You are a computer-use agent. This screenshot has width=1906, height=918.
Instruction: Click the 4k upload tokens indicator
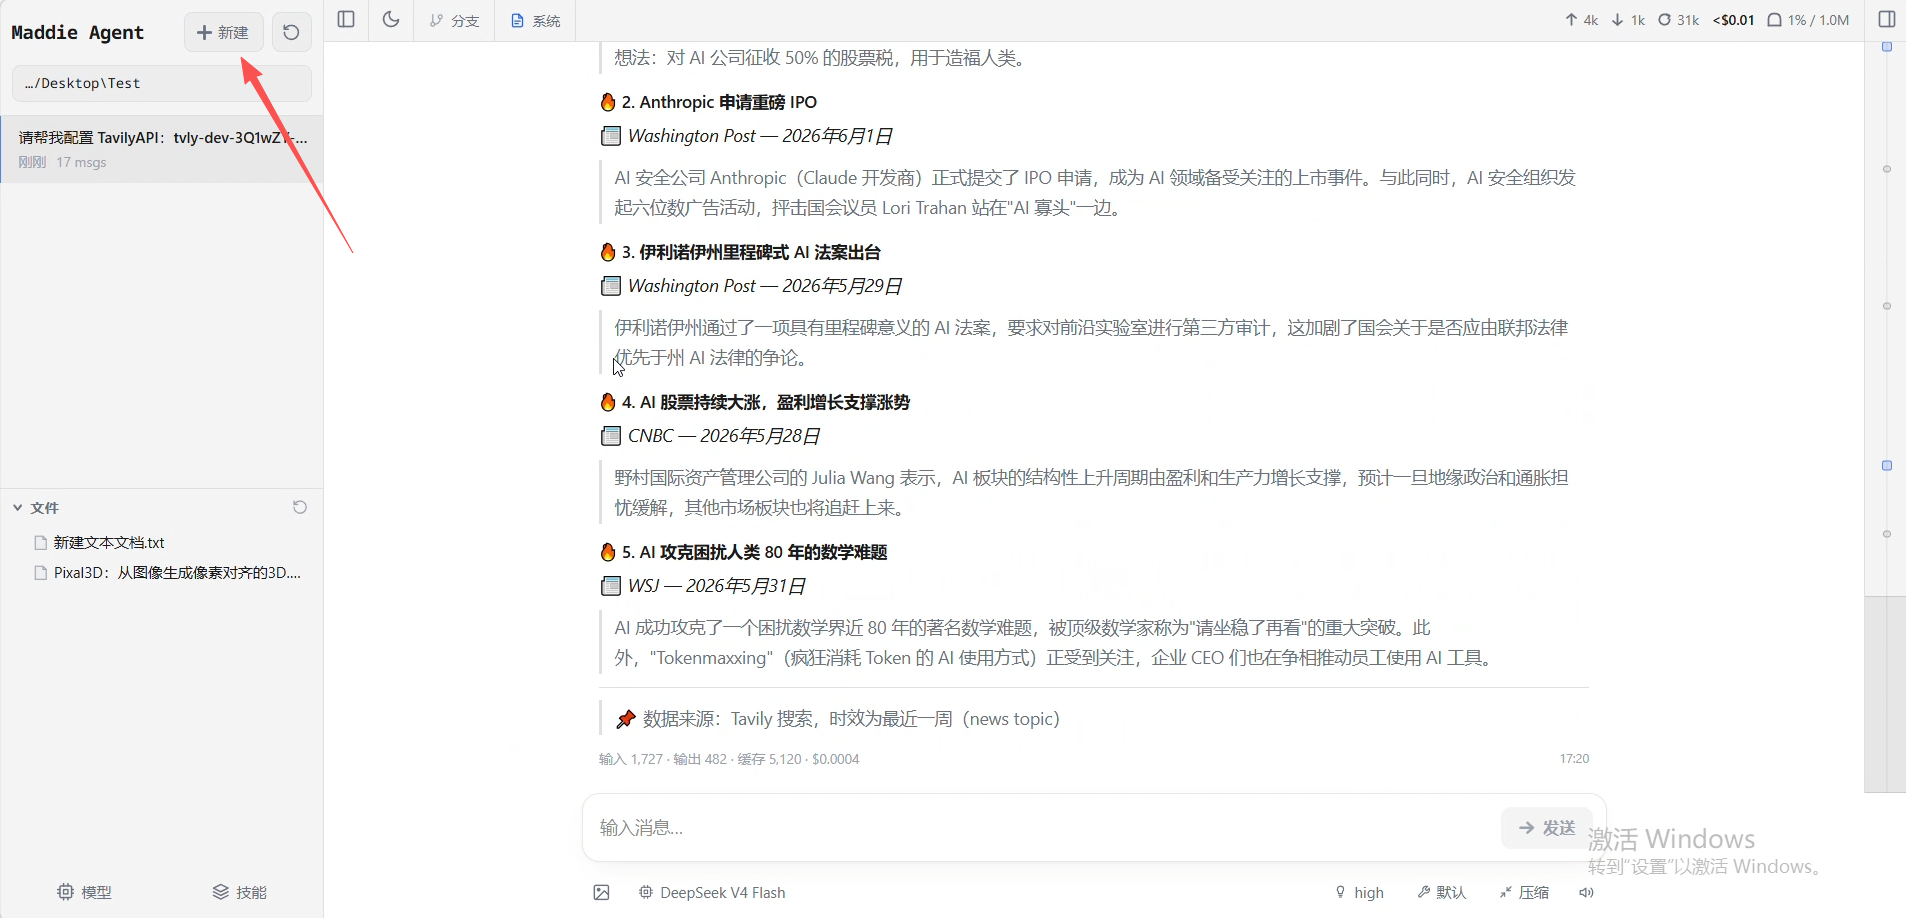pyautogui.click(x=1582, y=20)
